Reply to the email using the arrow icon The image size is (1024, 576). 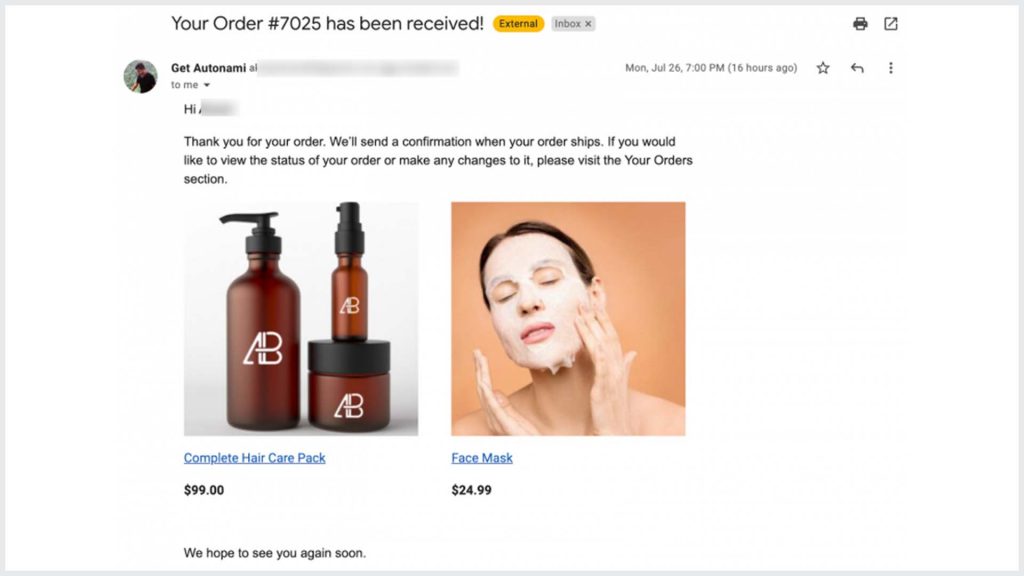click(857, 68)
